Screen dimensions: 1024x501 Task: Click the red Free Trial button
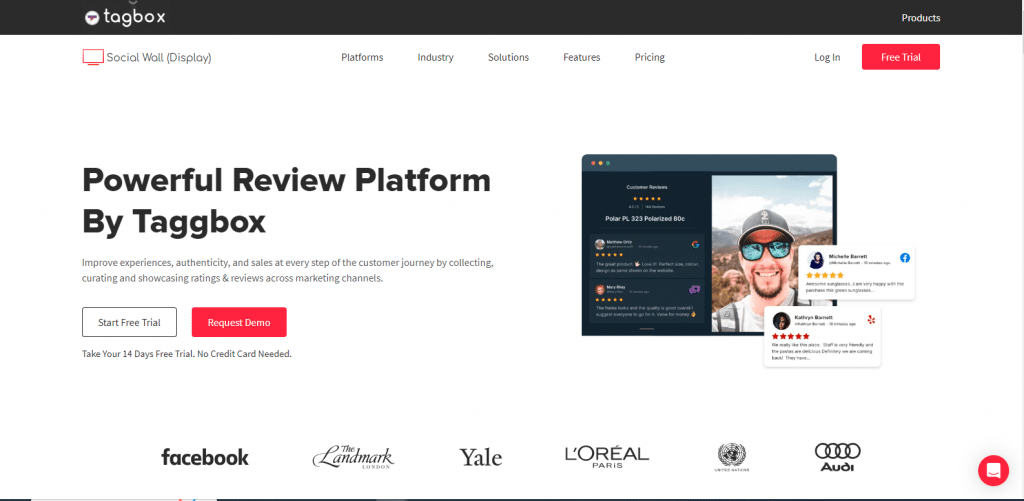click(901, 57)
